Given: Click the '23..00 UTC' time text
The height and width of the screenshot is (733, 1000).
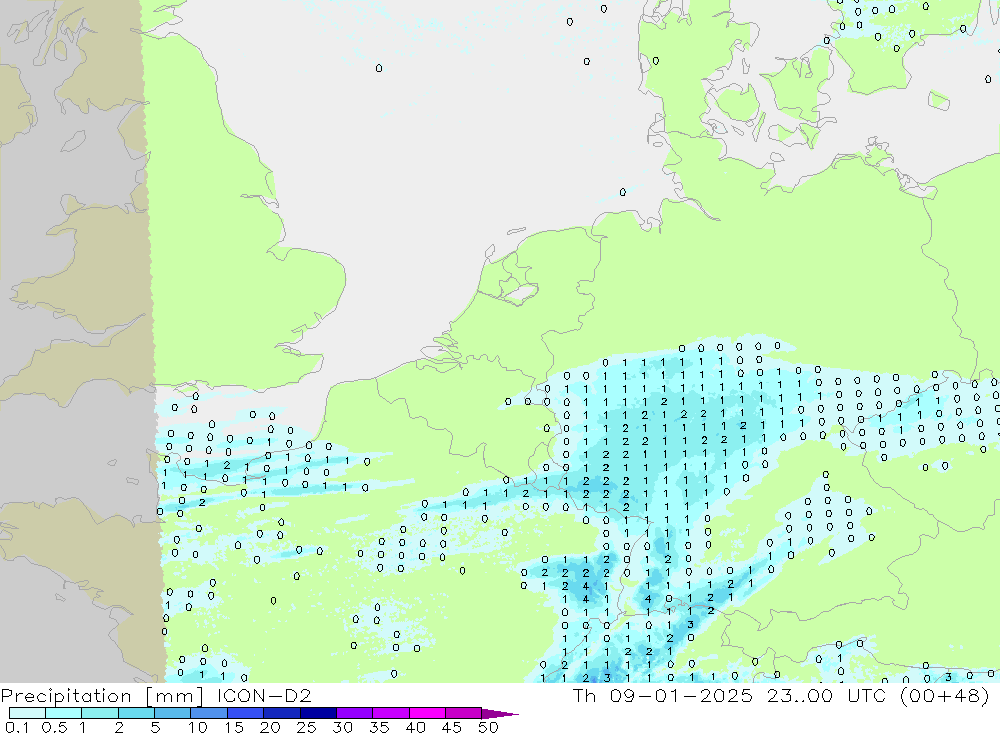Looking at the screenshot, I should (827, 695).
